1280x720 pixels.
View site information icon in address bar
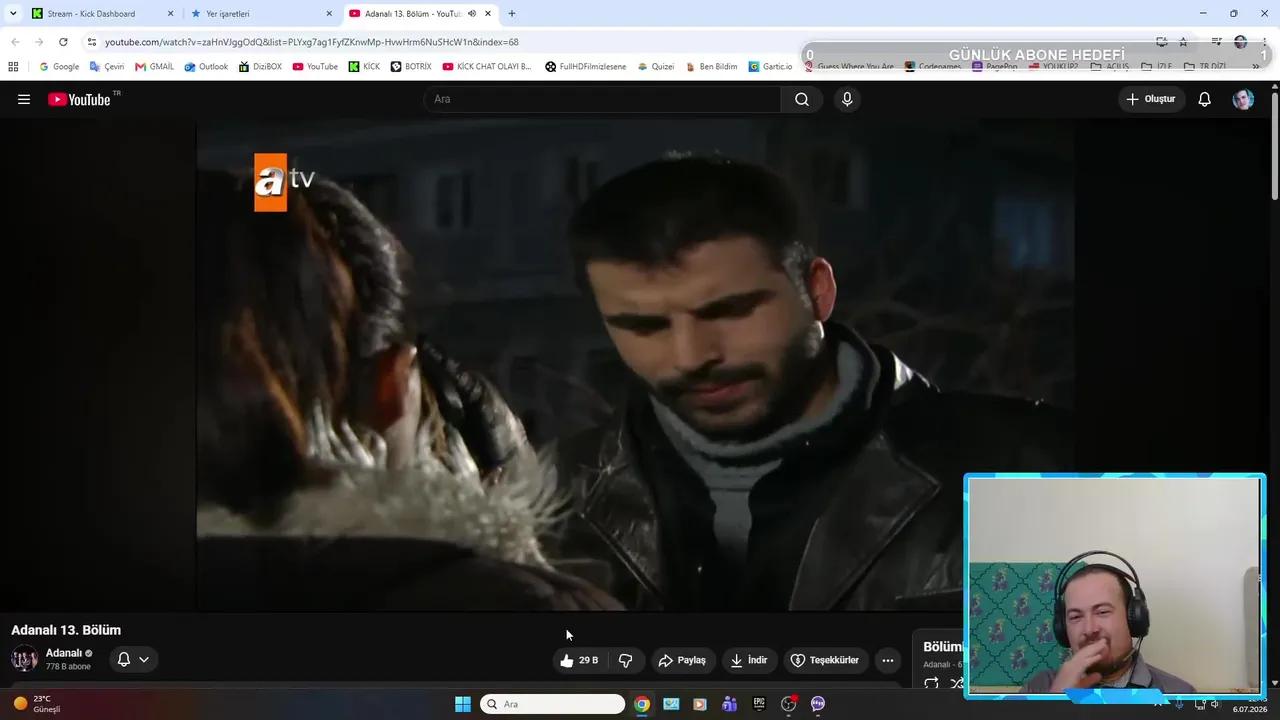pos(92,42)
